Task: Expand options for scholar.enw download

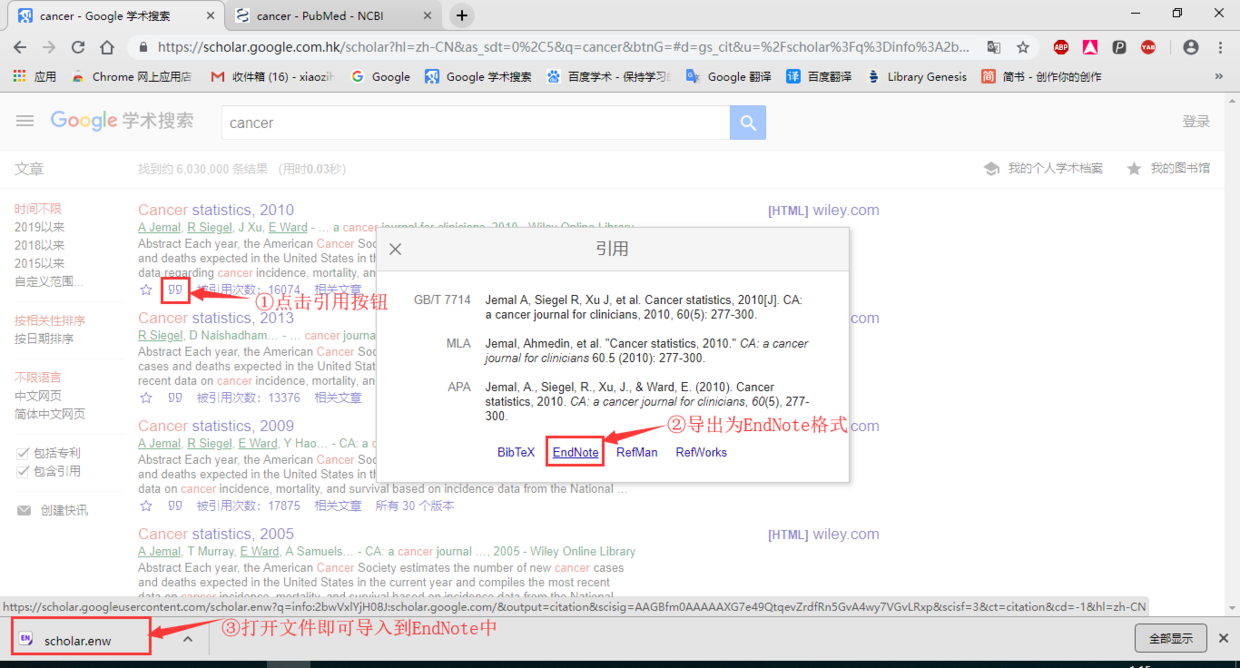Action: [x=188, y=639]
